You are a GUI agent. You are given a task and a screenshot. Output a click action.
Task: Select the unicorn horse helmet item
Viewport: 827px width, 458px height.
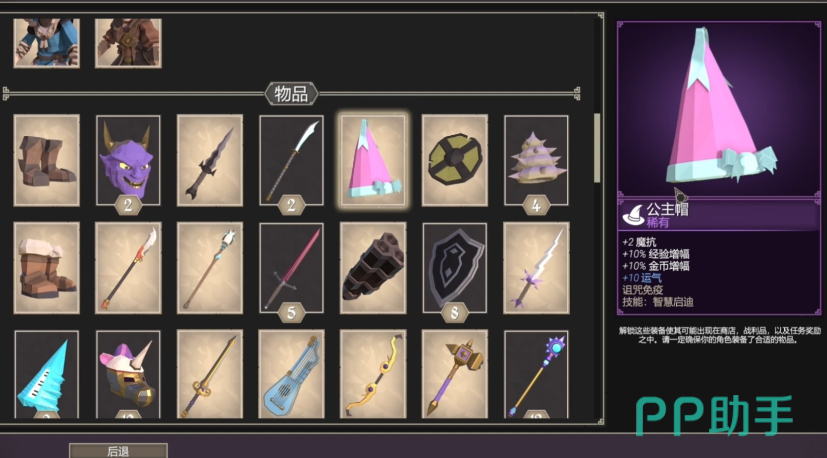(128, 374)
